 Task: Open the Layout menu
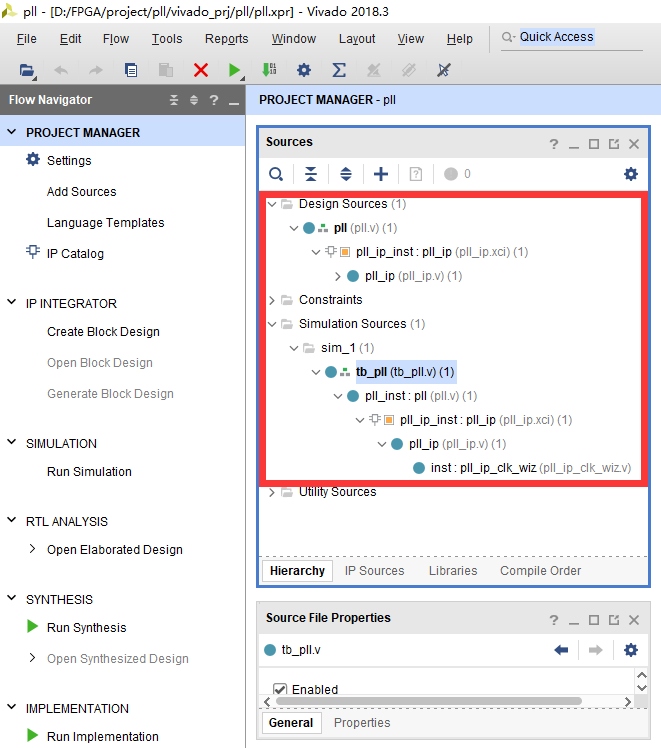tap(357, 39)
